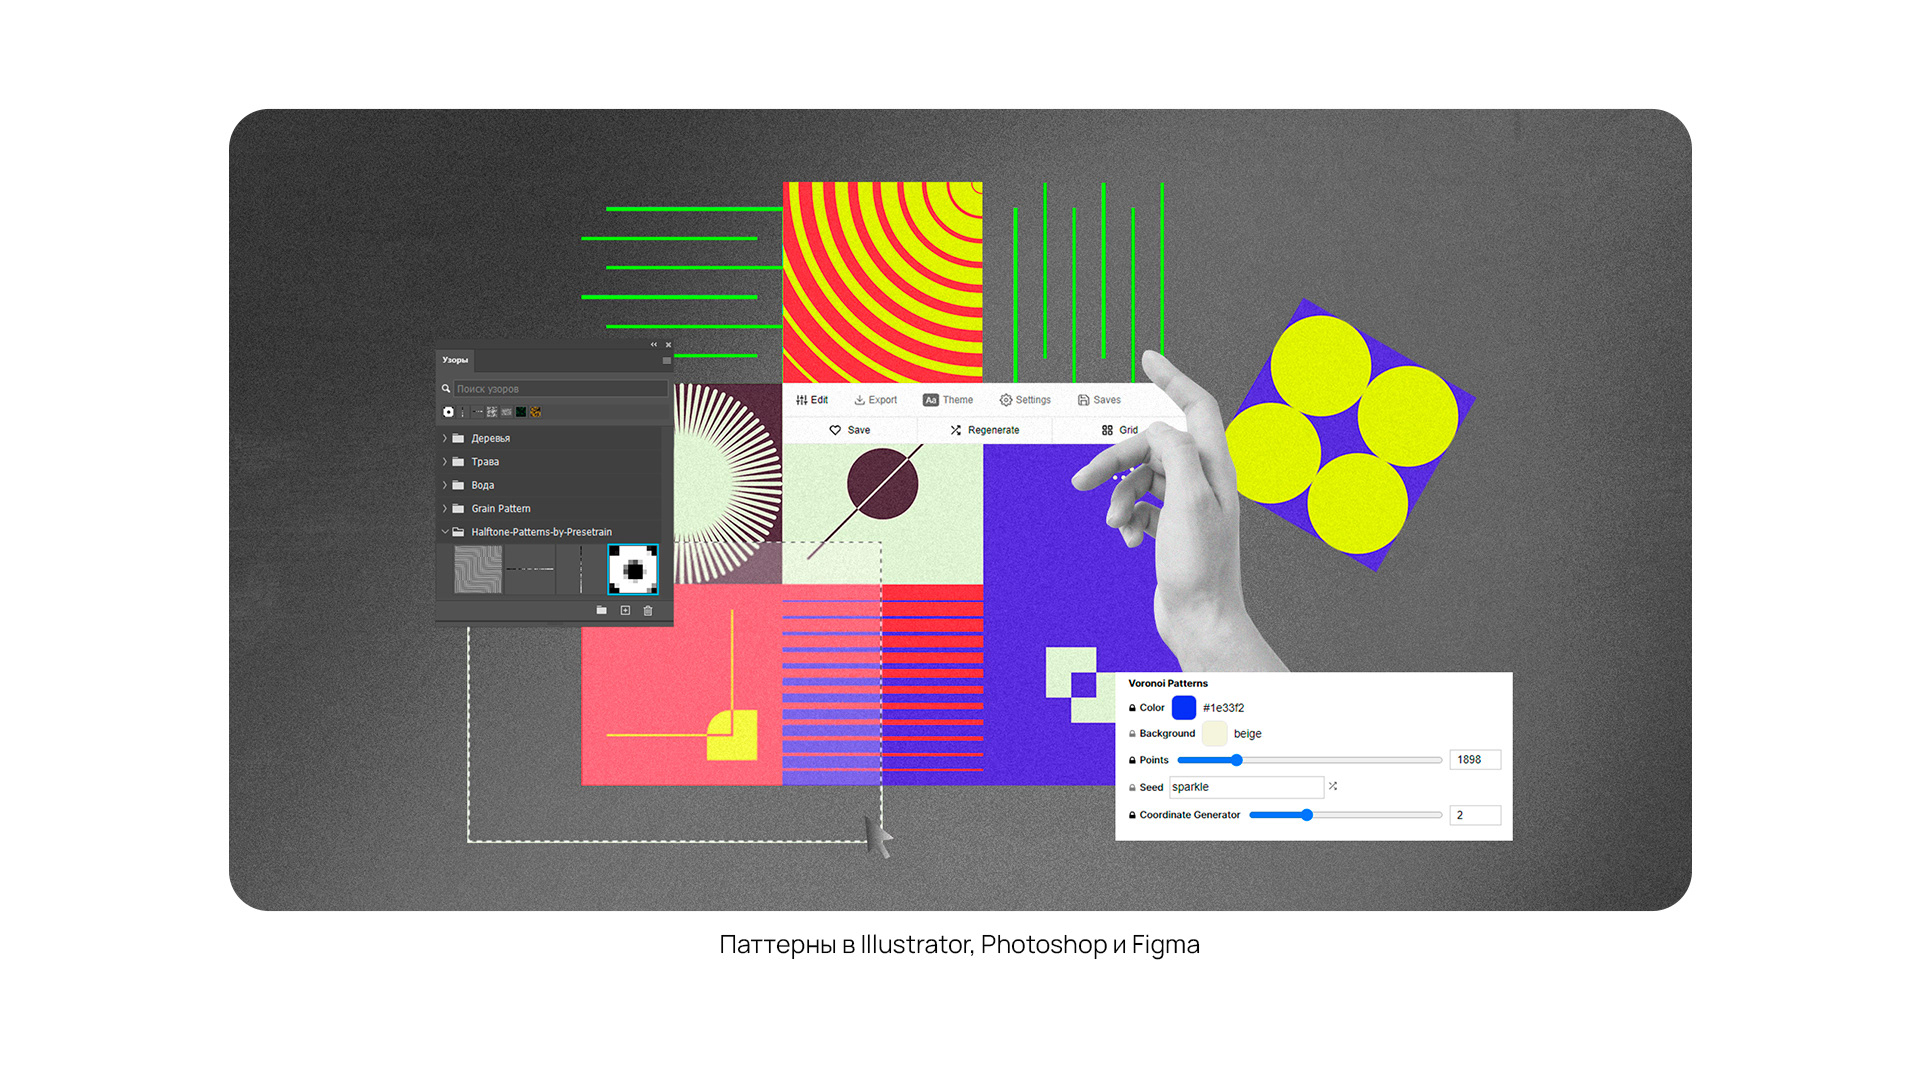Screen dimensions: 1920x1080
Task: Click the blue Color swatch #1e33f2
Action: coord(1184,708)
